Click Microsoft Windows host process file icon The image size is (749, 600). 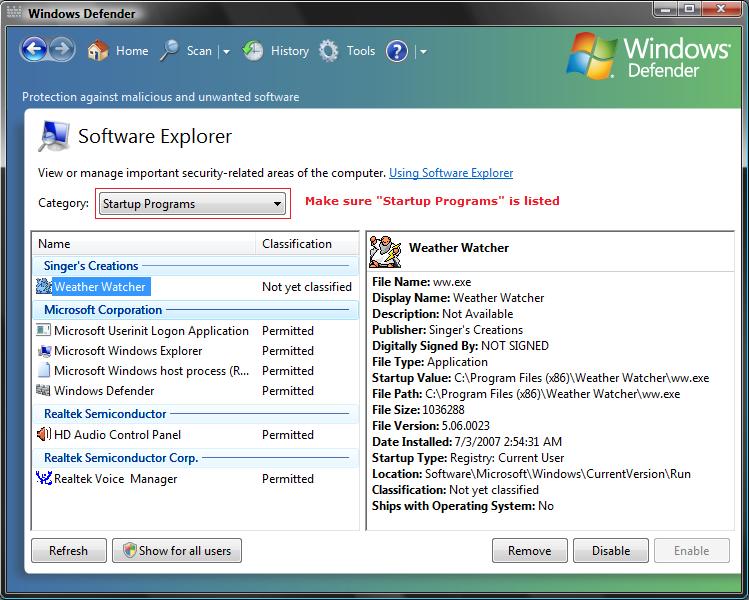(x=43, y=370)
